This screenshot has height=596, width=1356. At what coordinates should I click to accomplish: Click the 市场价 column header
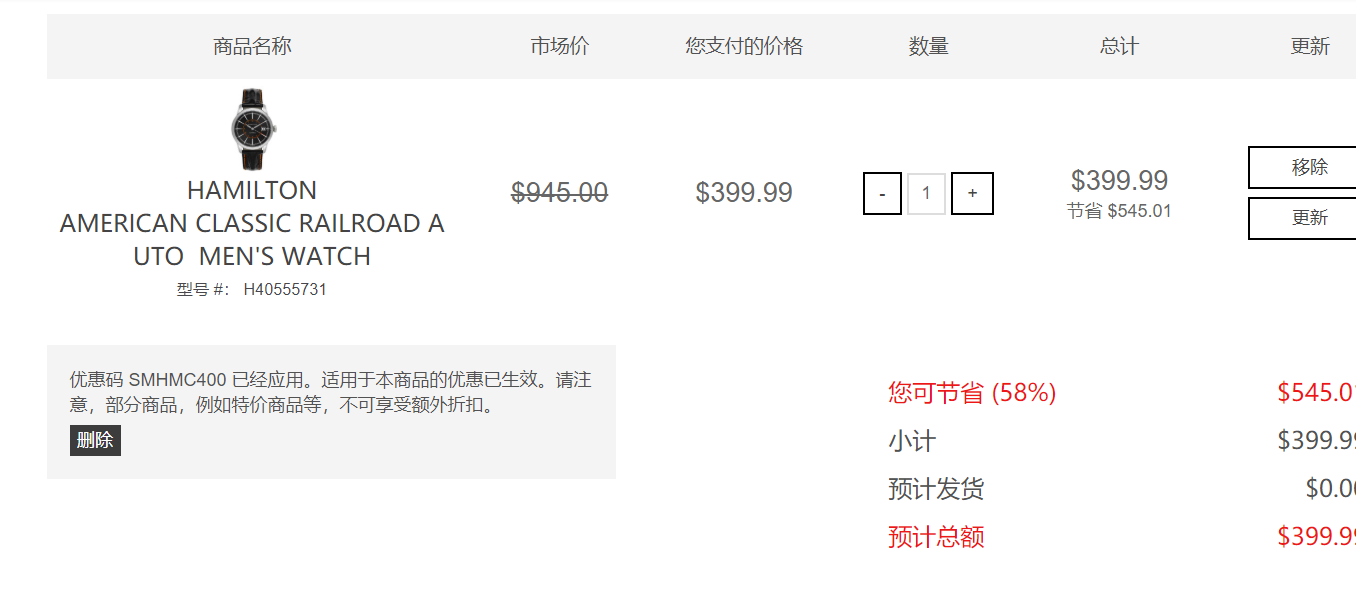[x=560, y=46]
